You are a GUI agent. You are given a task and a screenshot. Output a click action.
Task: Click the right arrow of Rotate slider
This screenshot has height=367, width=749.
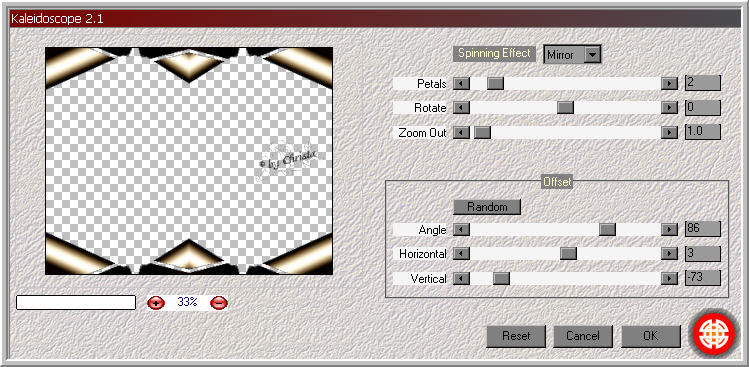[x=669, y=108]
